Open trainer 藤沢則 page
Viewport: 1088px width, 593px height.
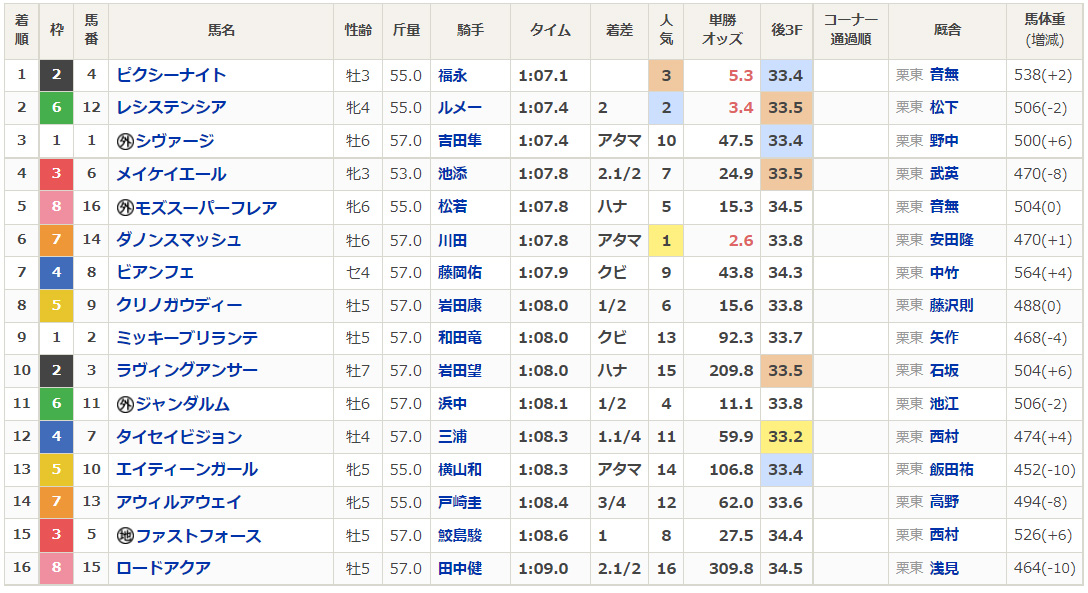click(x=951, y=305)
